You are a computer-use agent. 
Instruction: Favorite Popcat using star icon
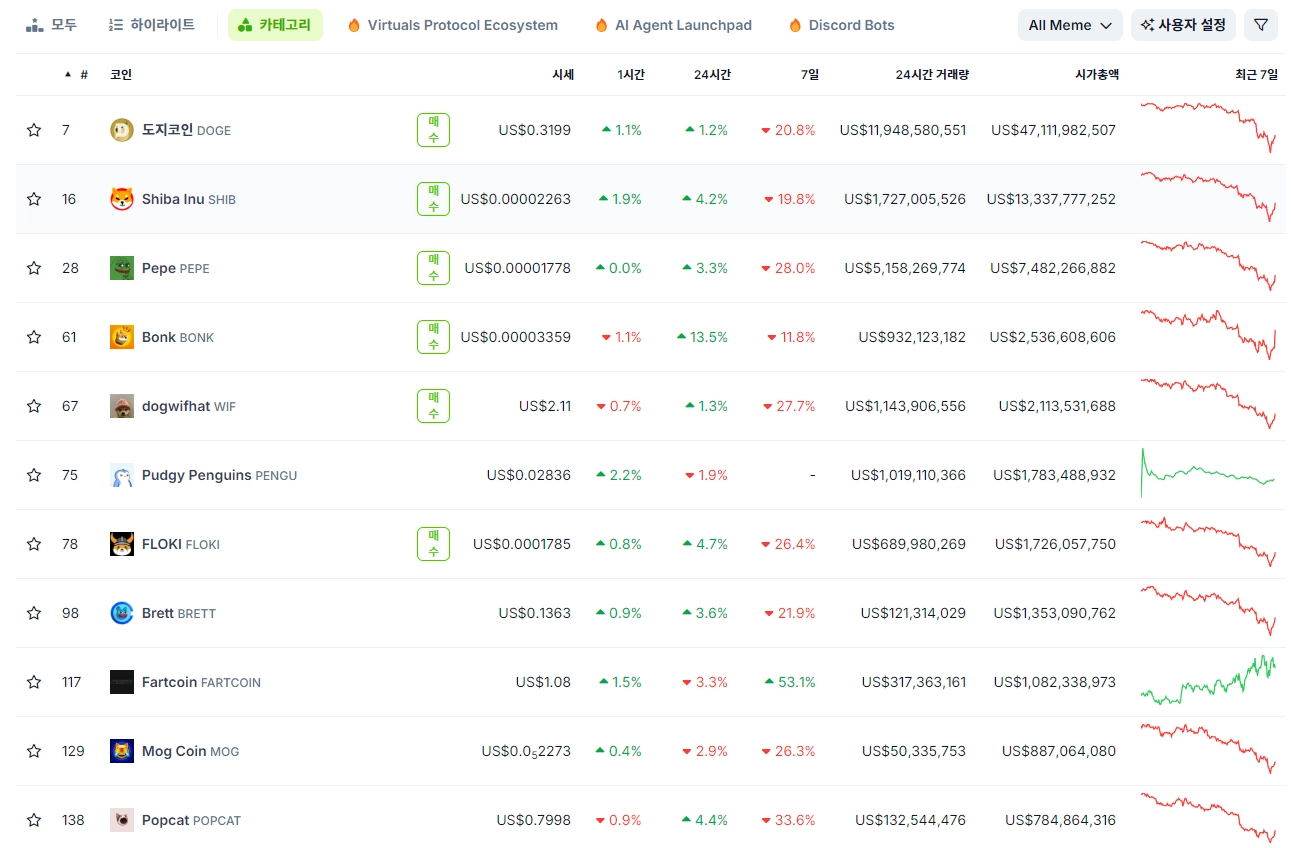(34, 820)
